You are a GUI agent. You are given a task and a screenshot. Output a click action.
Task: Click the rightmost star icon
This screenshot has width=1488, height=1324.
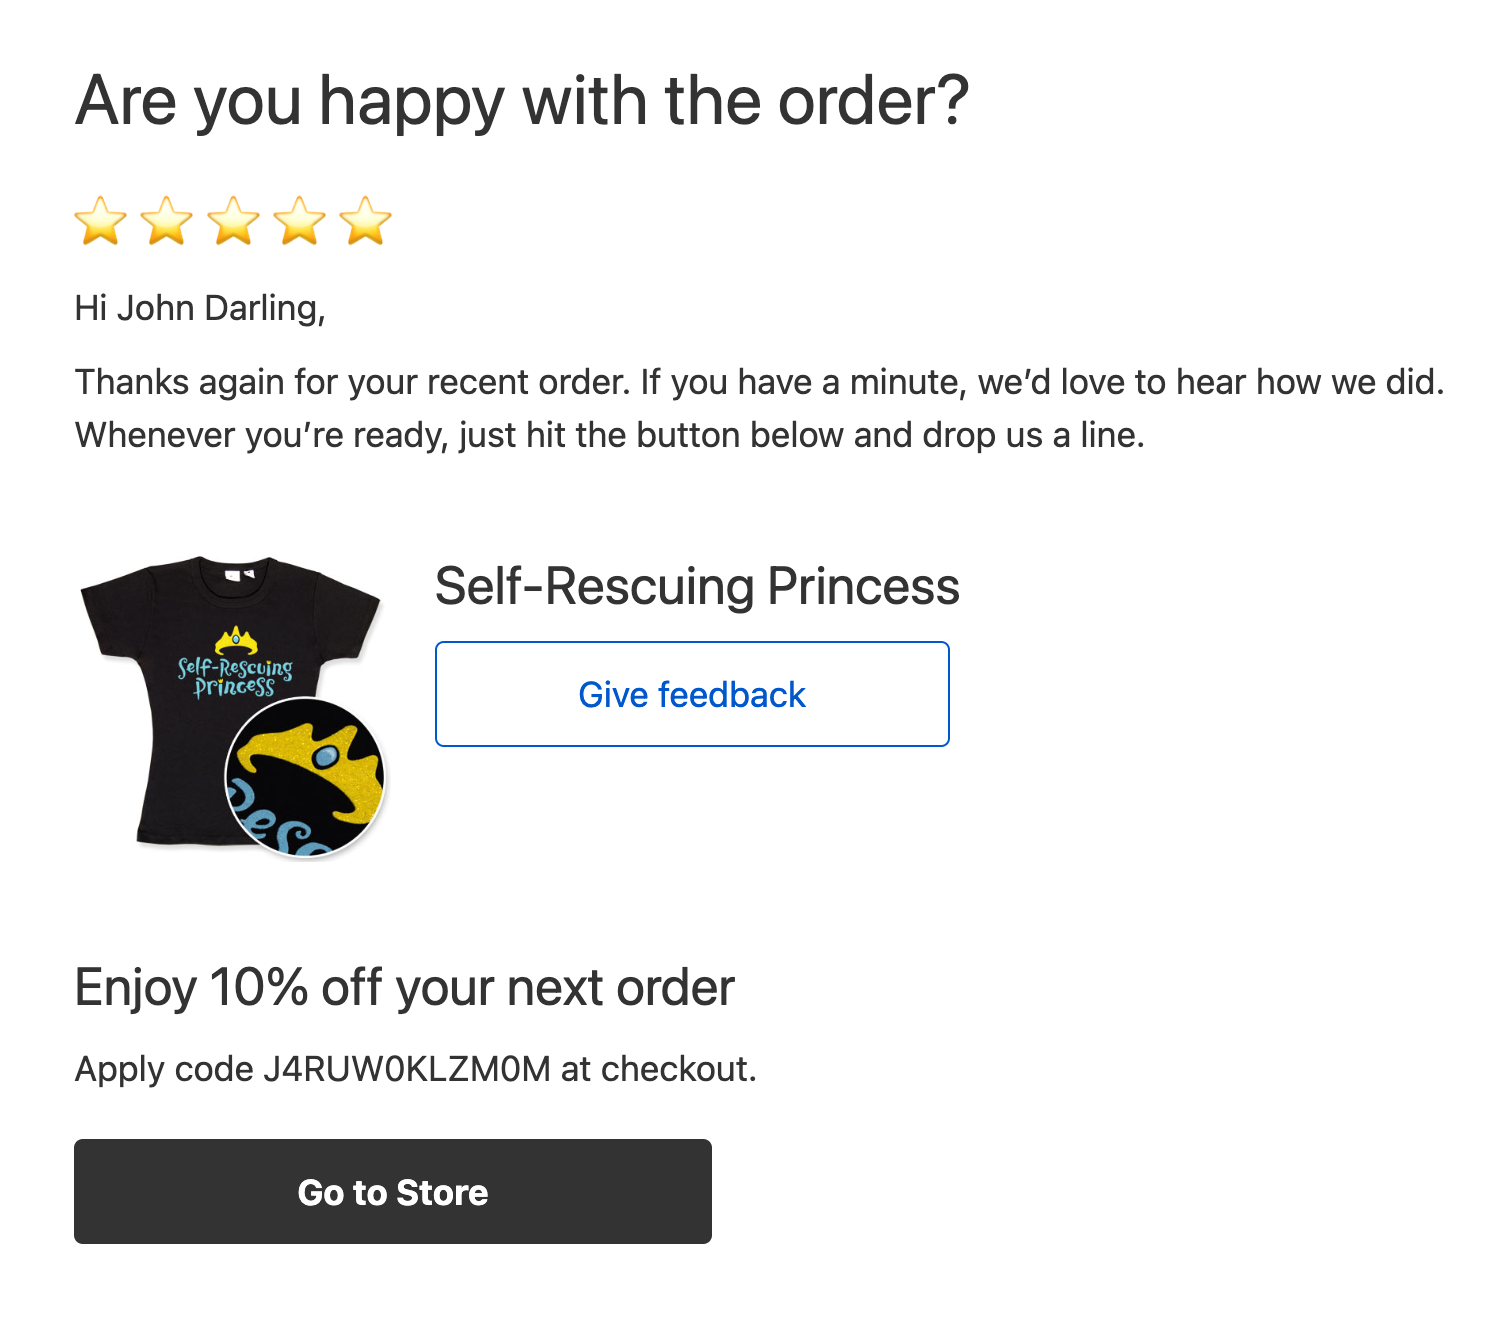click(x=366, y=222)
